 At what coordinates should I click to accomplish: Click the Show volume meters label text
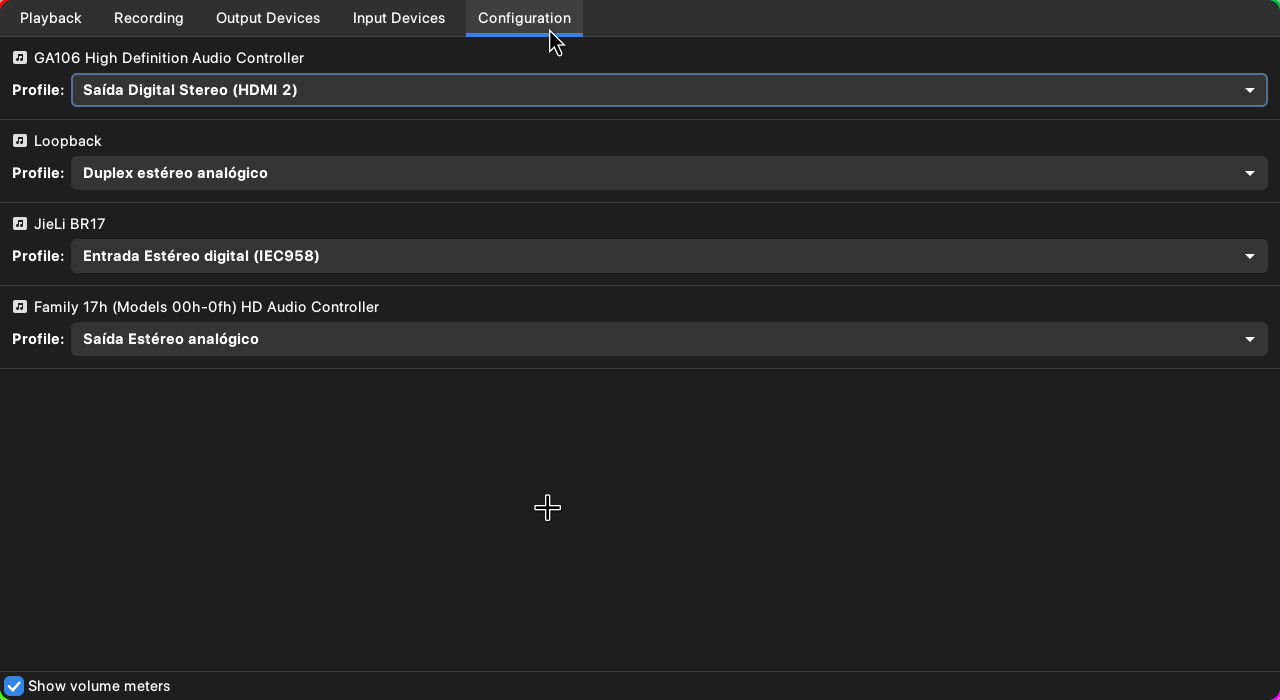coord(99,686)
